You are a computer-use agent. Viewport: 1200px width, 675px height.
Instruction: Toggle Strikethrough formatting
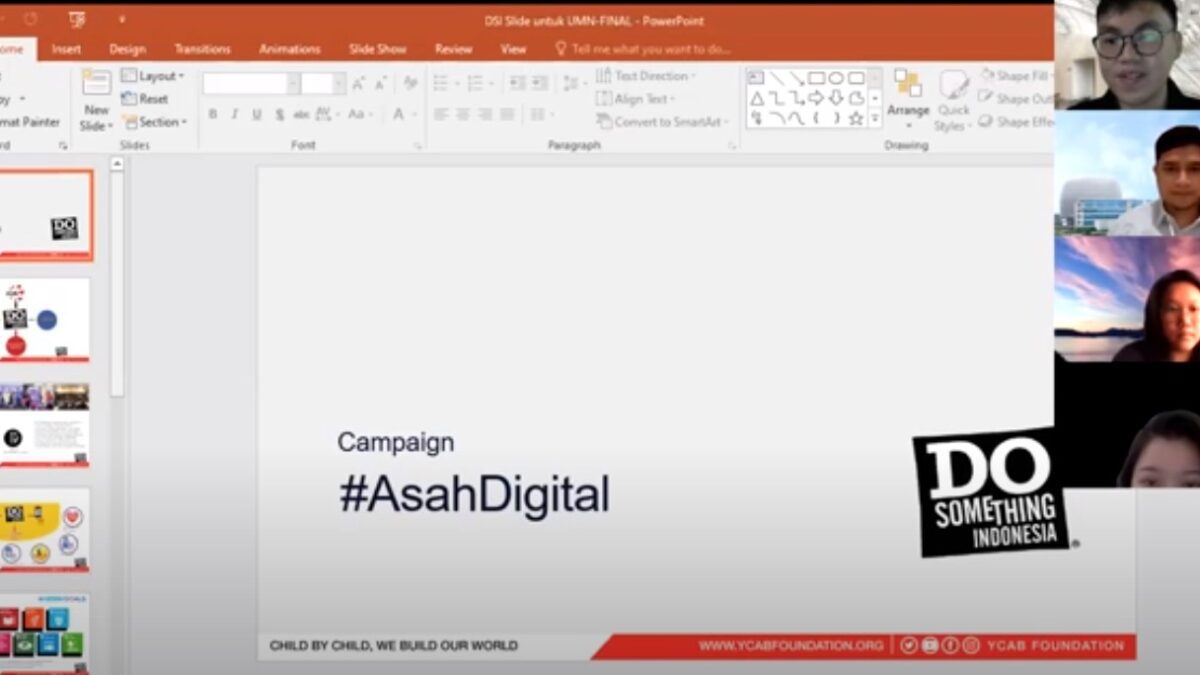[x=301, y=115]
